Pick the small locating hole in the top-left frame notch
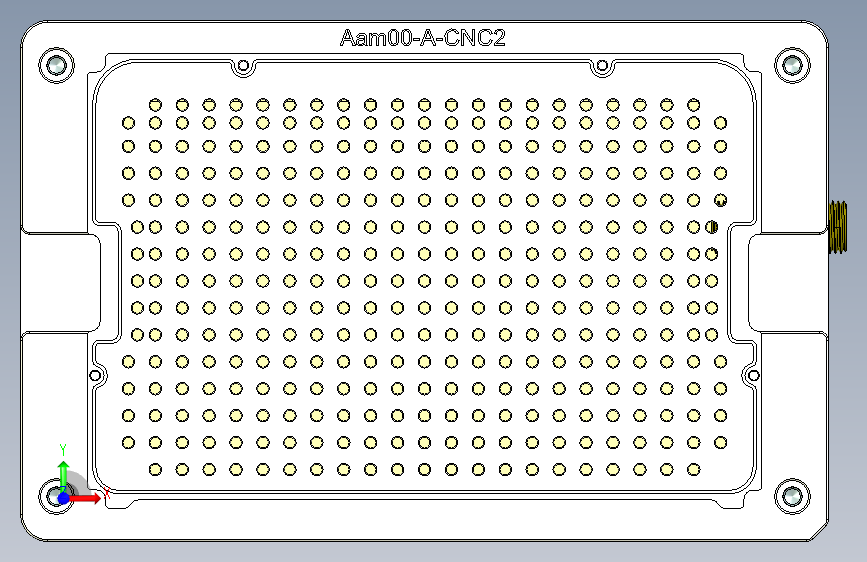867x562 pixels. (x=243, y=66)
